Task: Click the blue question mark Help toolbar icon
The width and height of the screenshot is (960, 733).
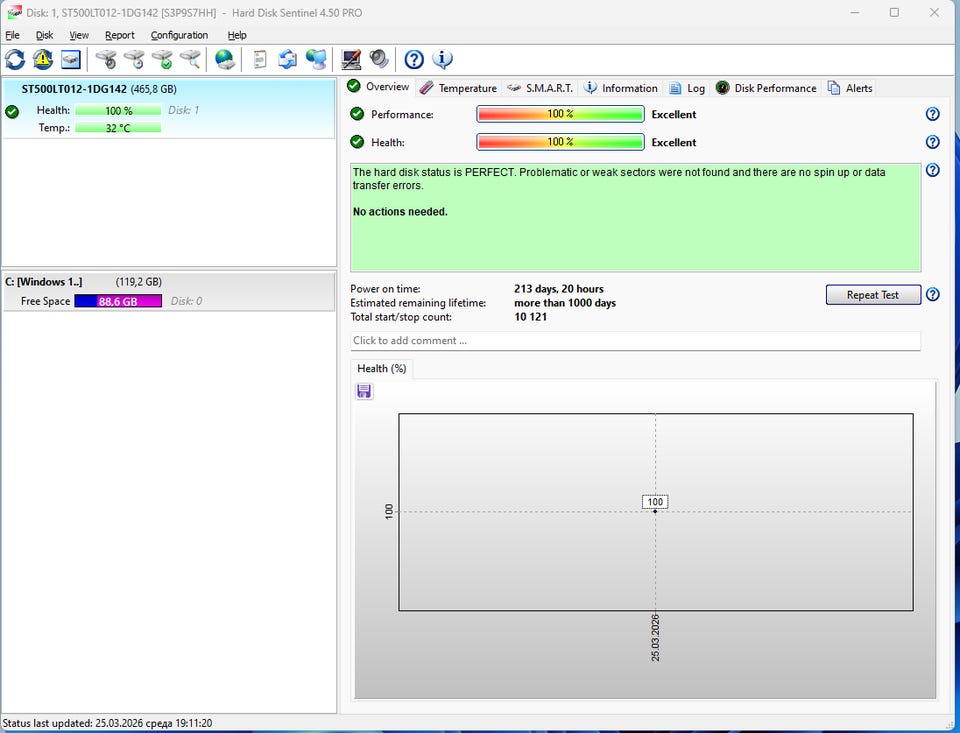Action: click(413, 59)
